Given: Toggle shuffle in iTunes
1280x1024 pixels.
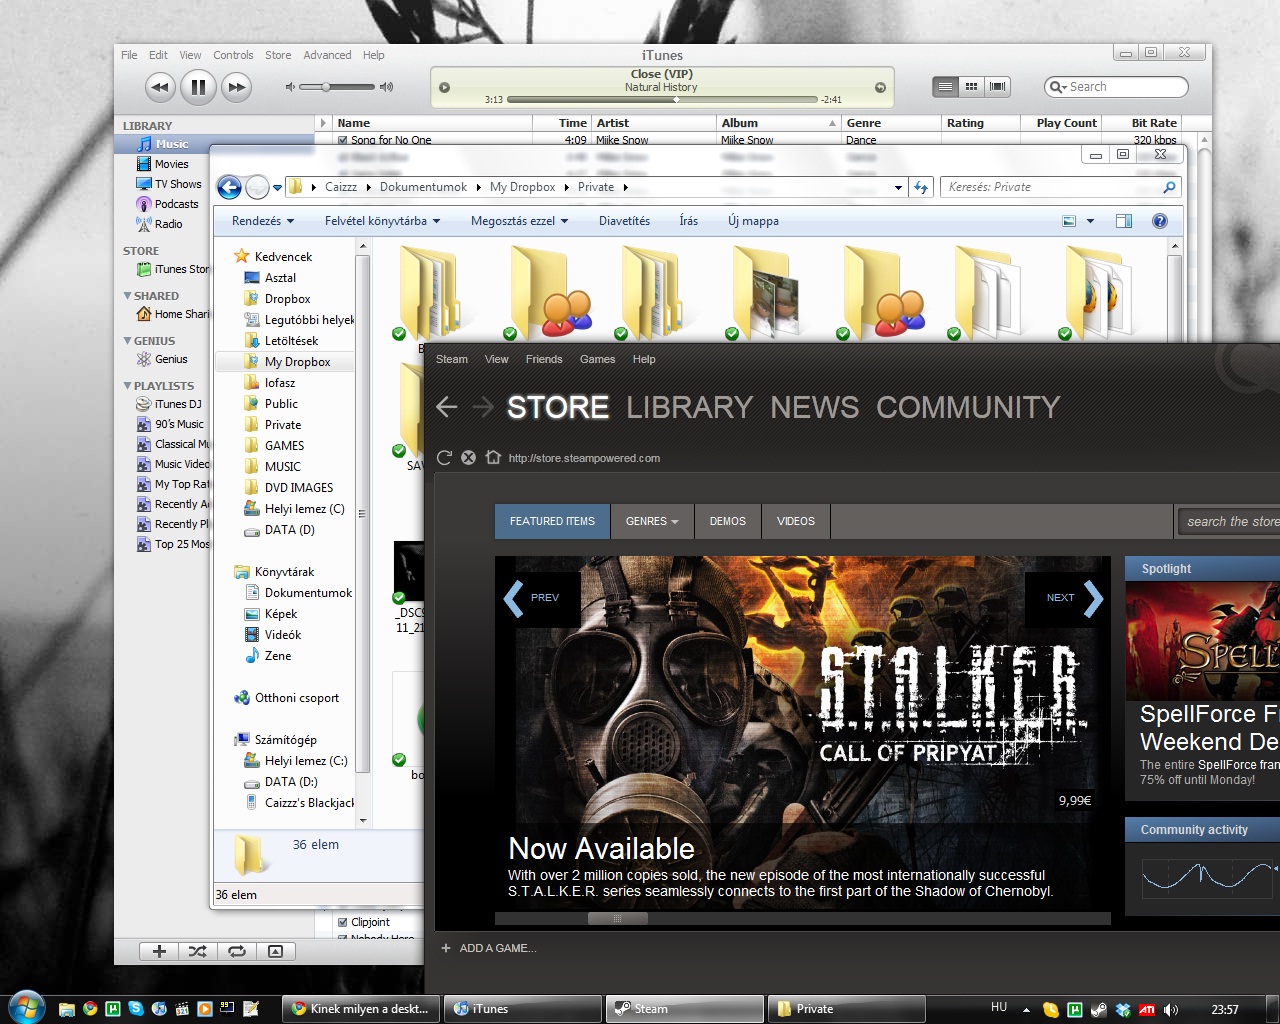Looking at the screenshot, I should click(197, 951).
